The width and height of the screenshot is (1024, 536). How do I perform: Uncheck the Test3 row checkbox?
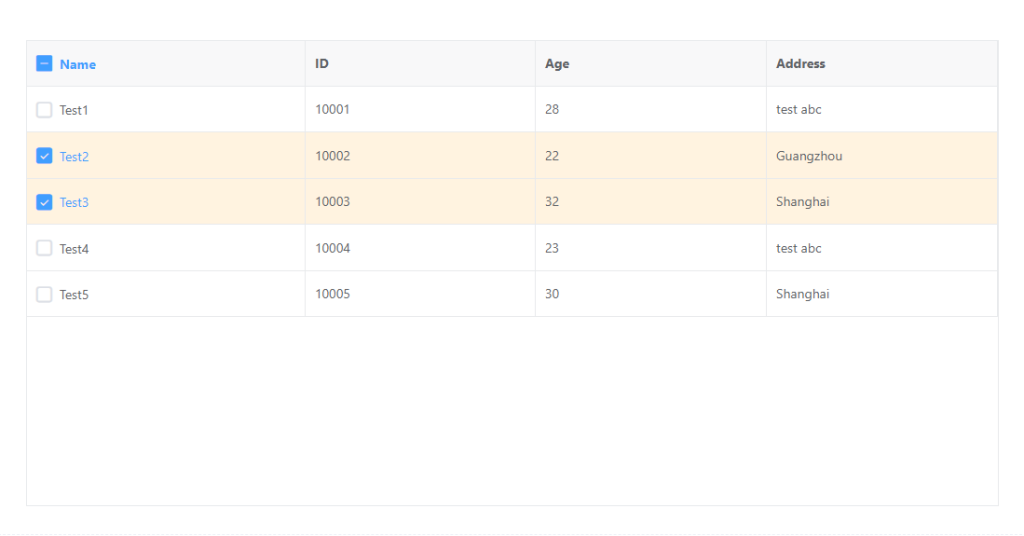click(44, 202)
